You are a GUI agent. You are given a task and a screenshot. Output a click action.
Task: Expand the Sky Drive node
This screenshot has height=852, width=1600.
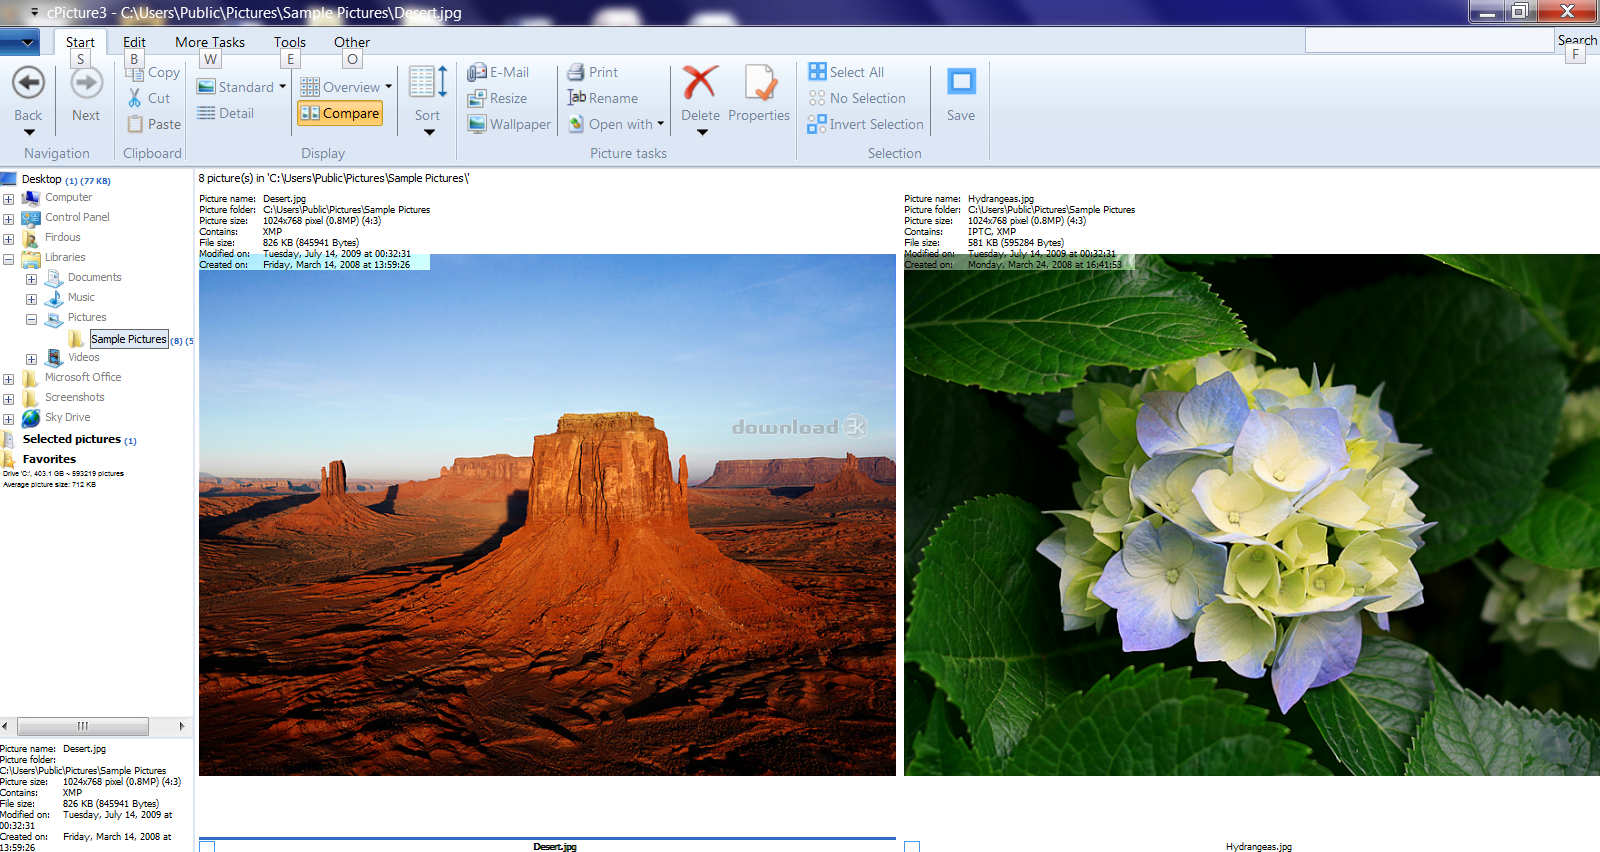(x=9, y=419)
